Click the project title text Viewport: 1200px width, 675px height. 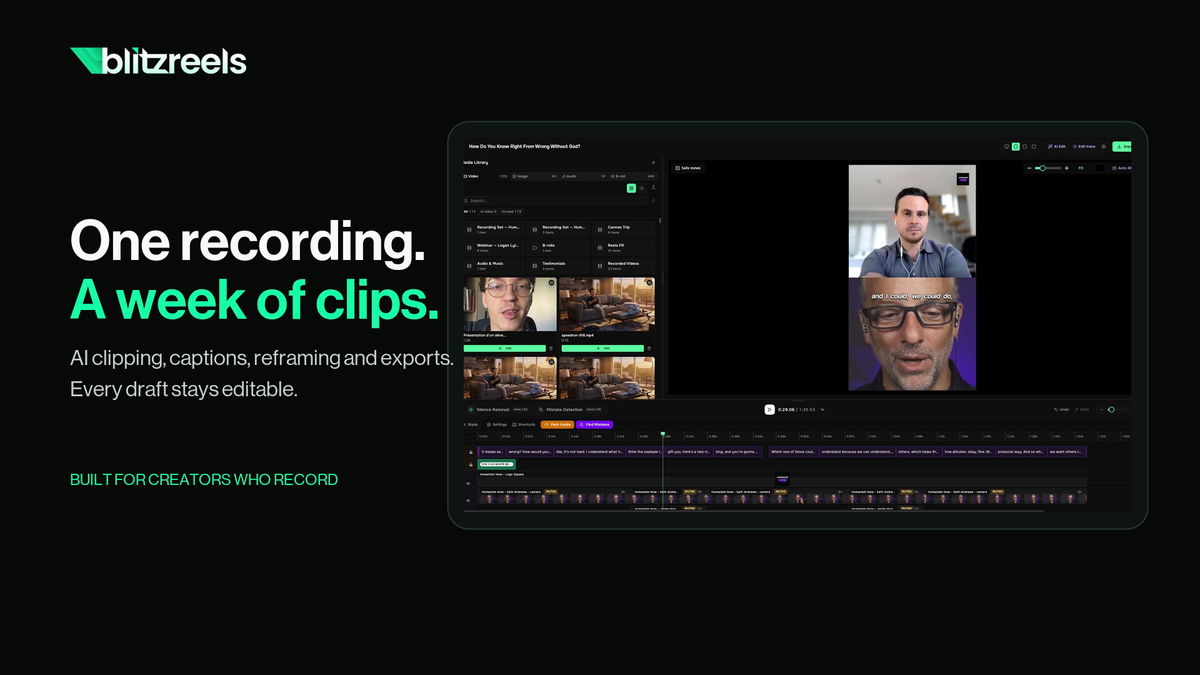coord(524,147)
